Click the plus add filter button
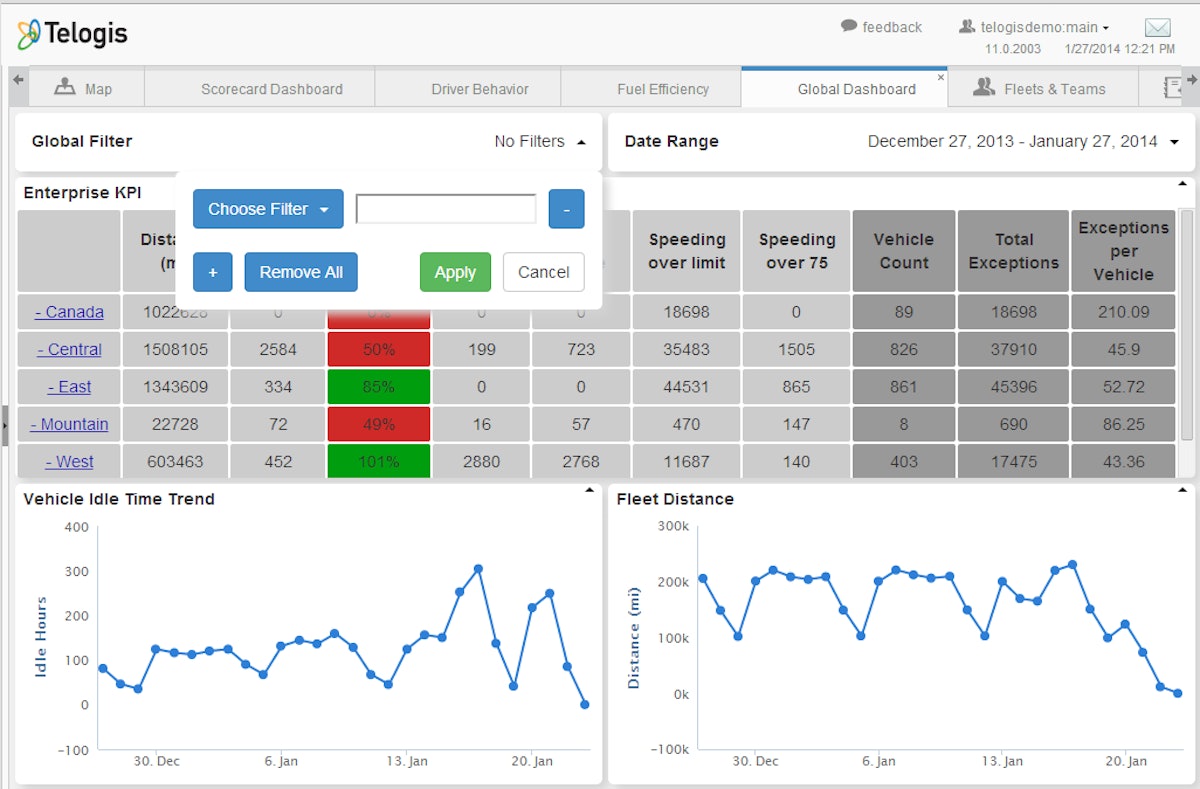The image size is (1200, 789). pyautogui.click(x=212, y=272)
